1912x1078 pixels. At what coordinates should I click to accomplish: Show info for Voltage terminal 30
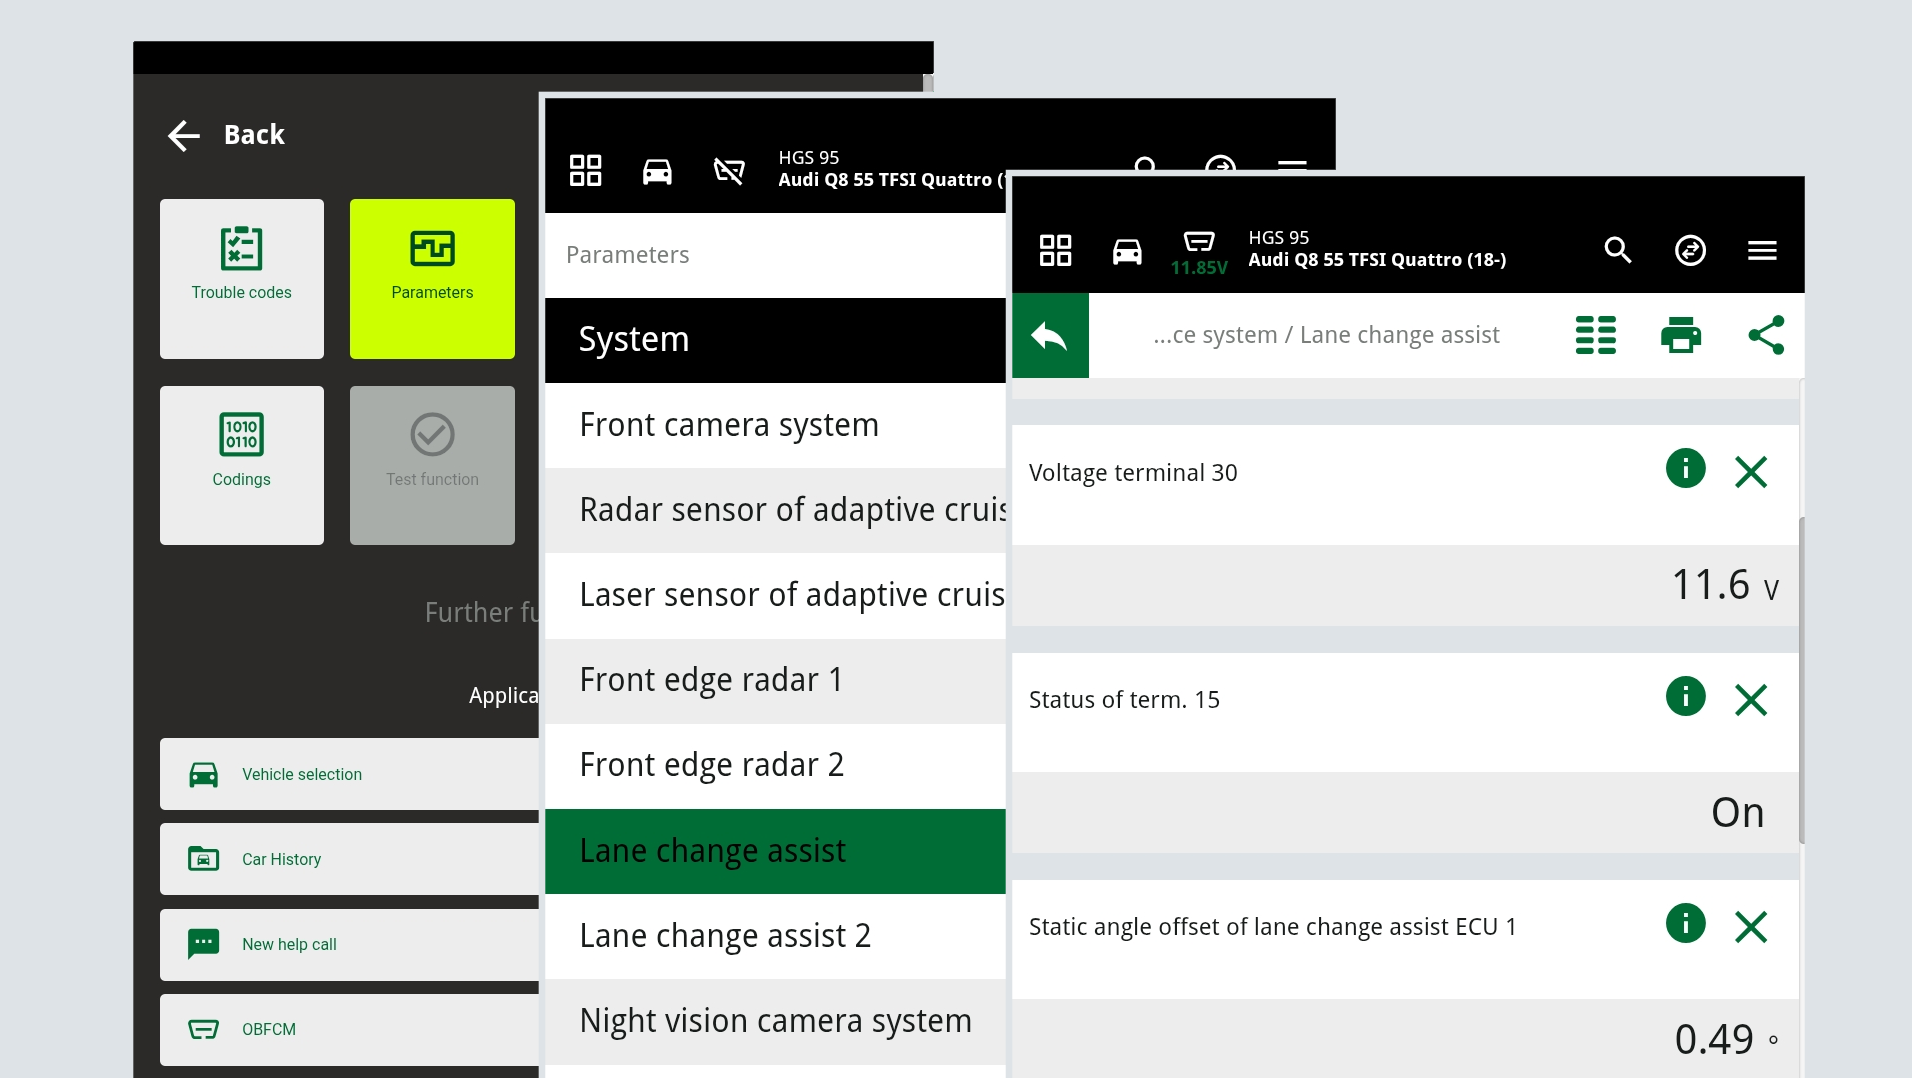(1685, 469)
